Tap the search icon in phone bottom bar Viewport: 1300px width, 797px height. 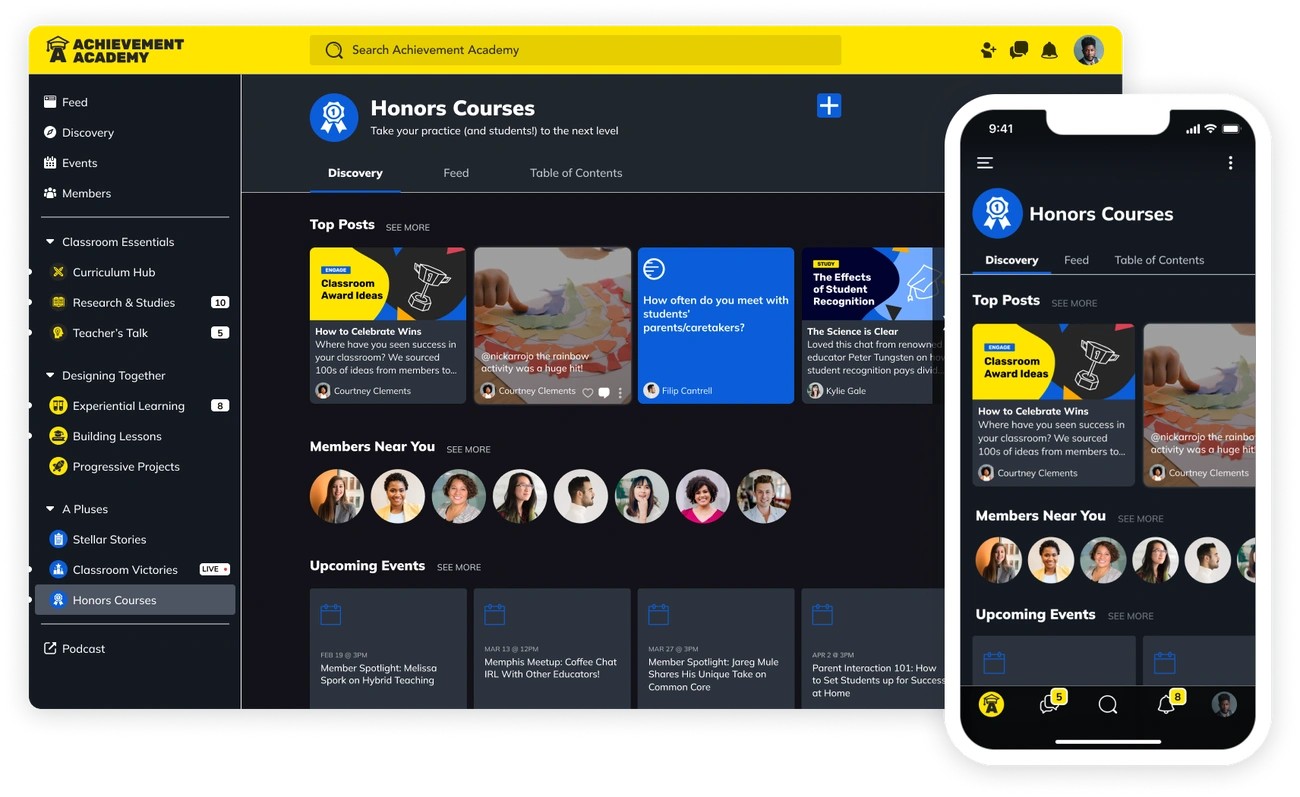point(1108,705)
